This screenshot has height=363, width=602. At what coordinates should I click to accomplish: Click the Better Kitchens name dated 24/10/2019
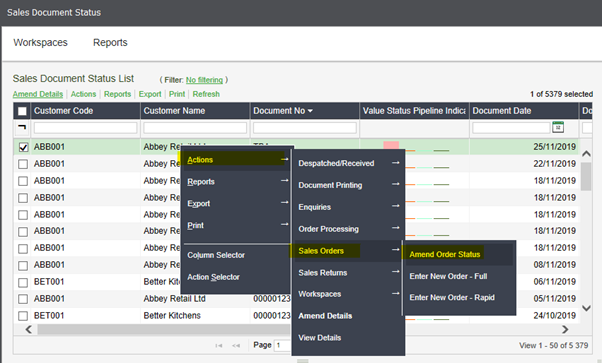[x=172, y=316]
